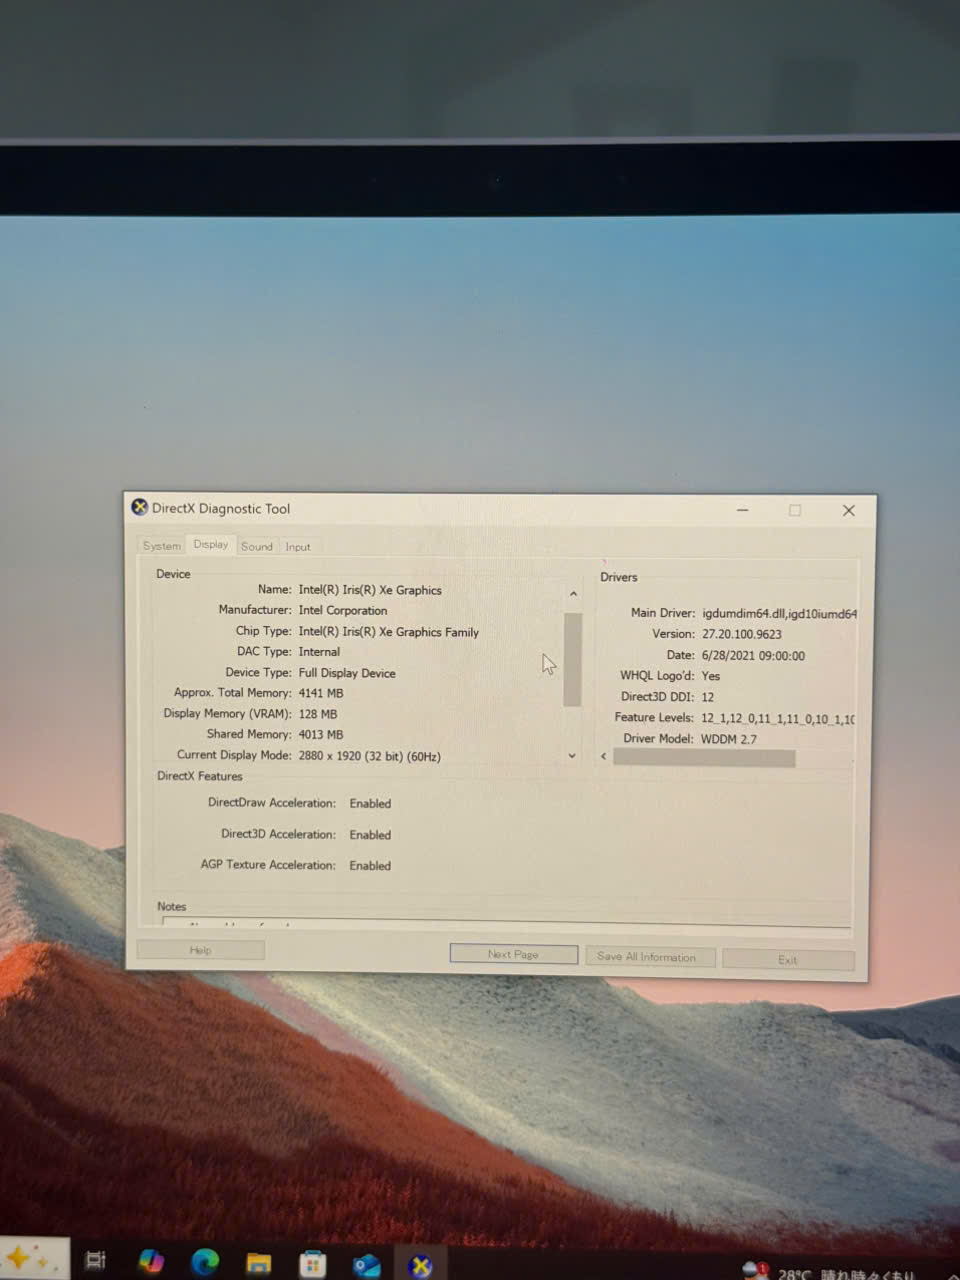Open Microsoft Store from taskbar
Screen dimensions: 960x1280
click(x=313, y=1264)
